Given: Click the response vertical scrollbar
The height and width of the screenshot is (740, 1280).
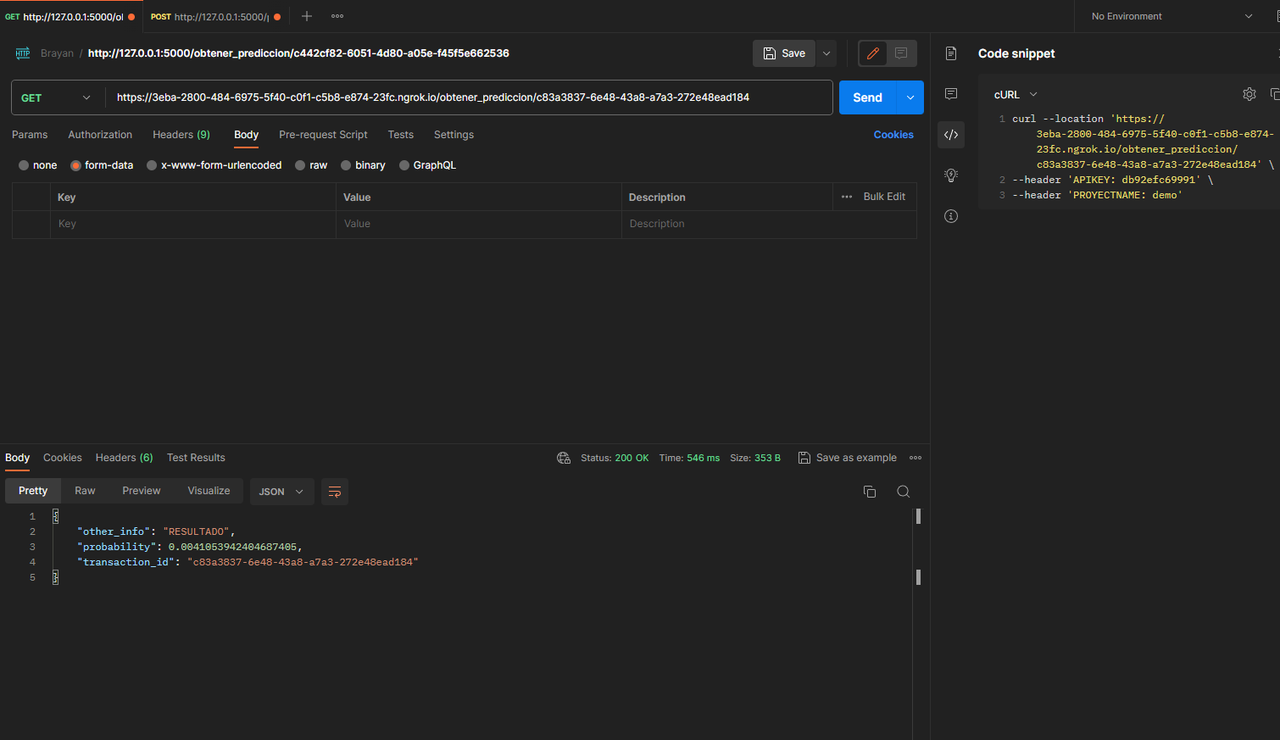Looking at the screenshot, I should (x=918, y=546).
